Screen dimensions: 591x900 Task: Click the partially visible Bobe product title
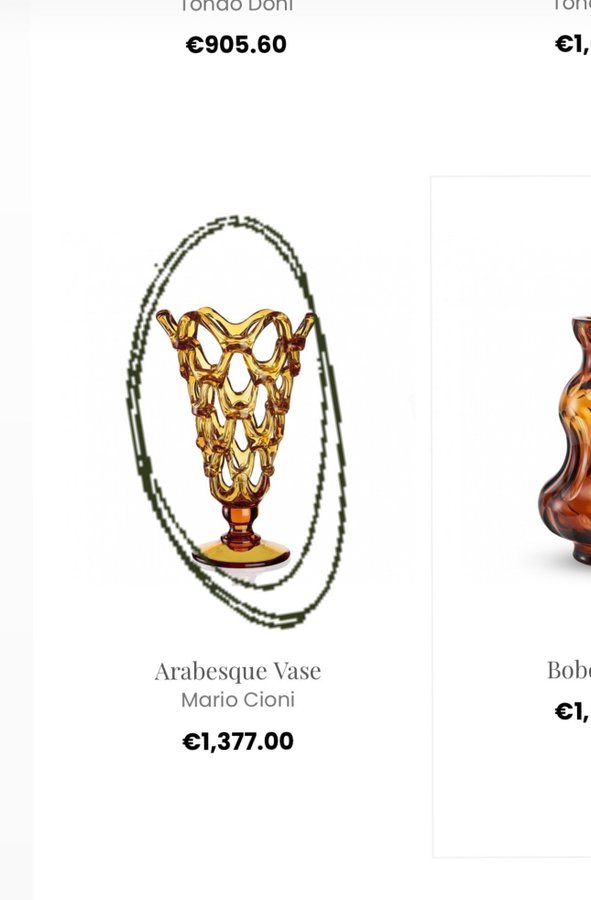coord(569,670)
